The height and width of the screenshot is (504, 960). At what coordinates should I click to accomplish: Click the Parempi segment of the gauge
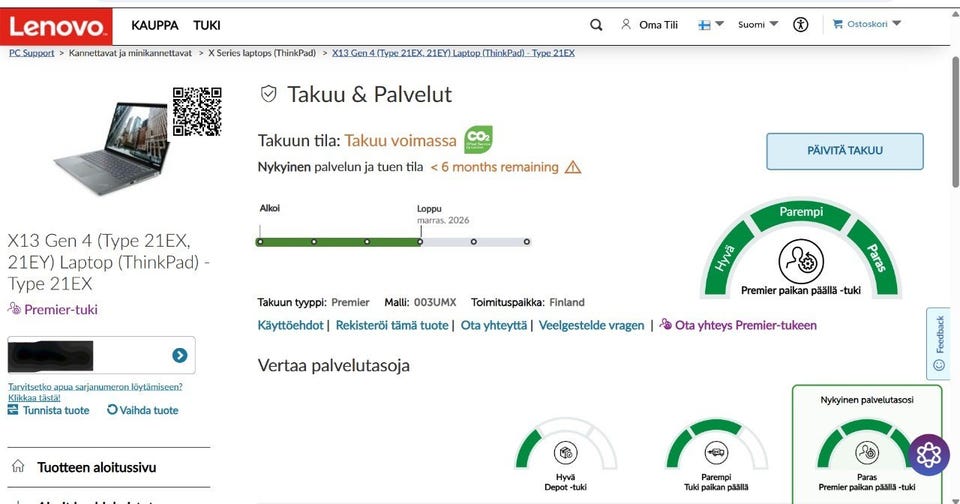tap(801, 214)
